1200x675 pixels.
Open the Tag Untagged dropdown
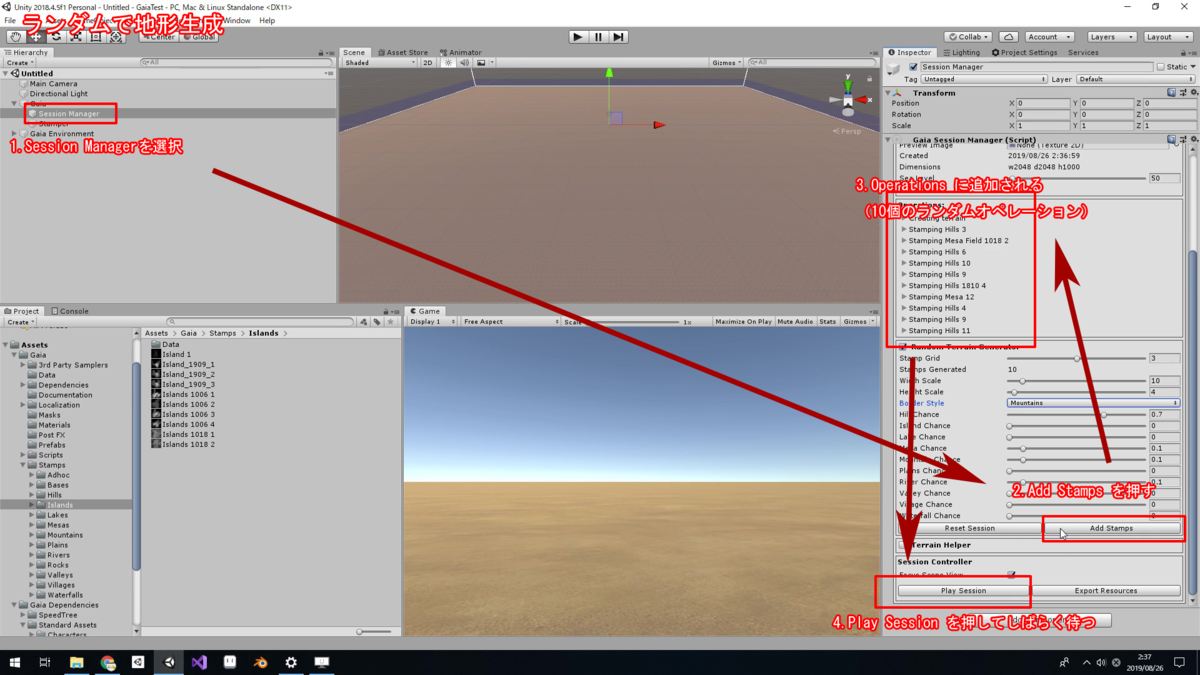click(x=984, y=79)
